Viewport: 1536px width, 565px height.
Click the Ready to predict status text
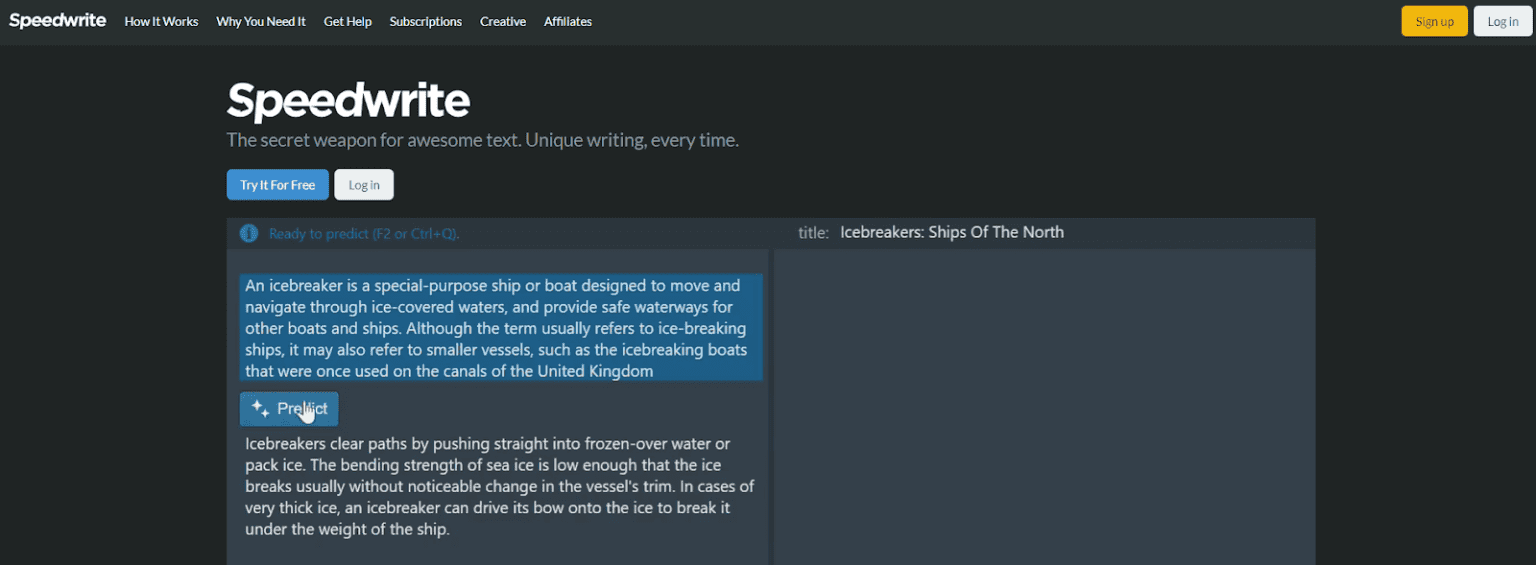[364, 234]
